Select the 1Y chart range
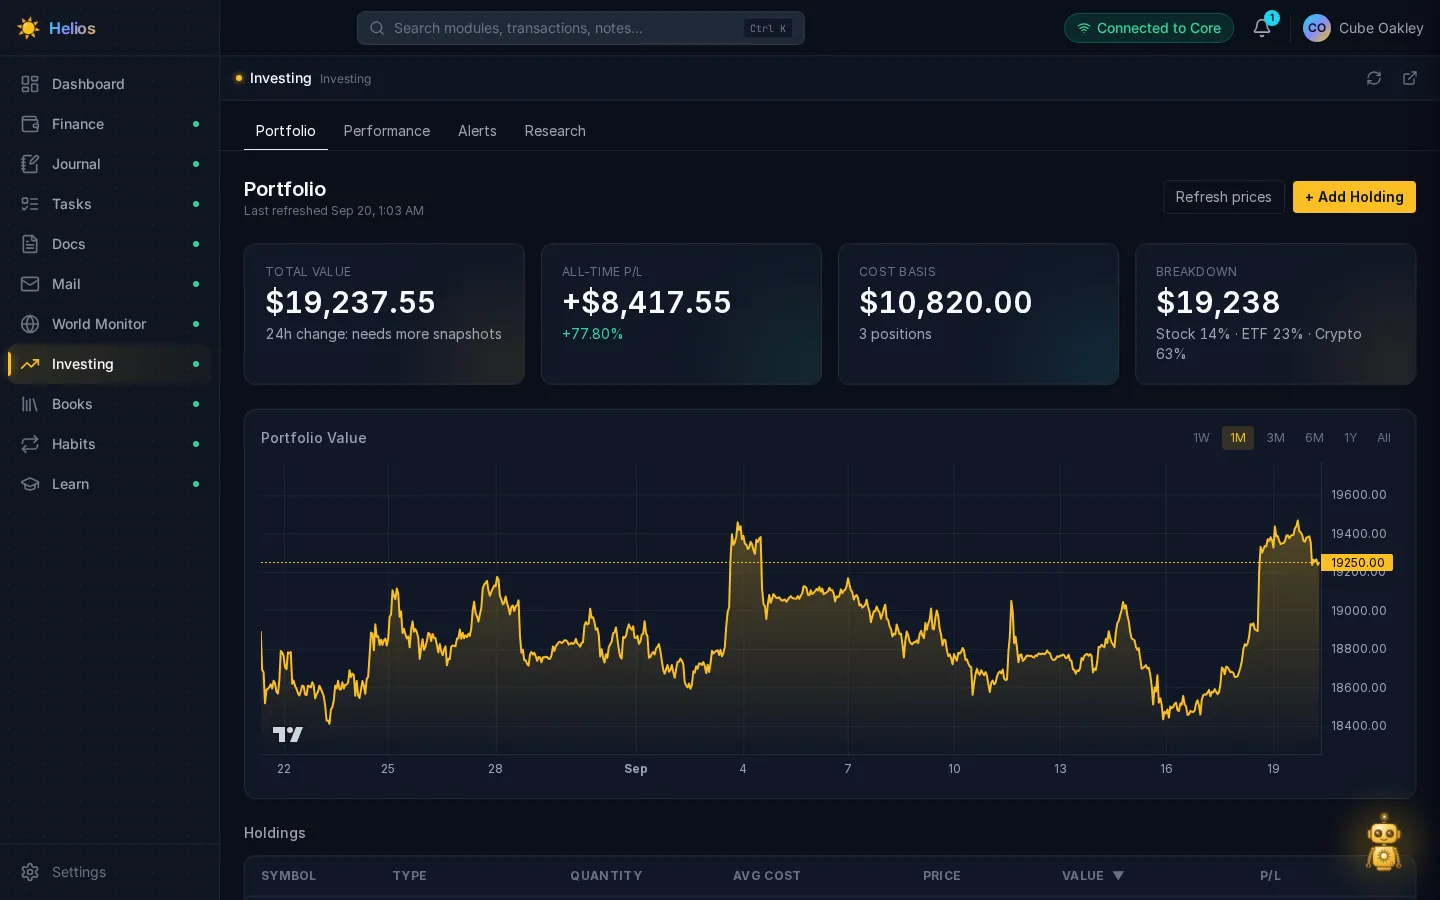Viewport: 1440px width, 900px height. 1351,438
